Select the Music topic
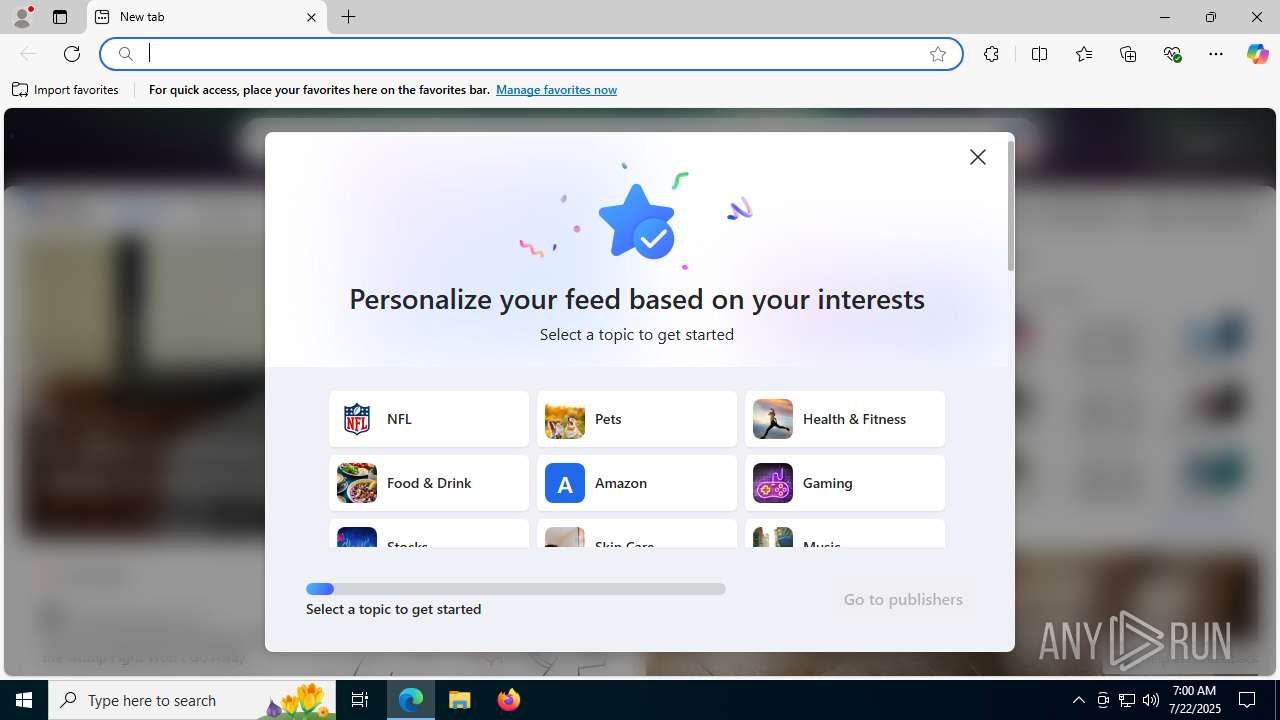Image resolution: width=1280 pixels, height=720 pixels. [845, 534]
